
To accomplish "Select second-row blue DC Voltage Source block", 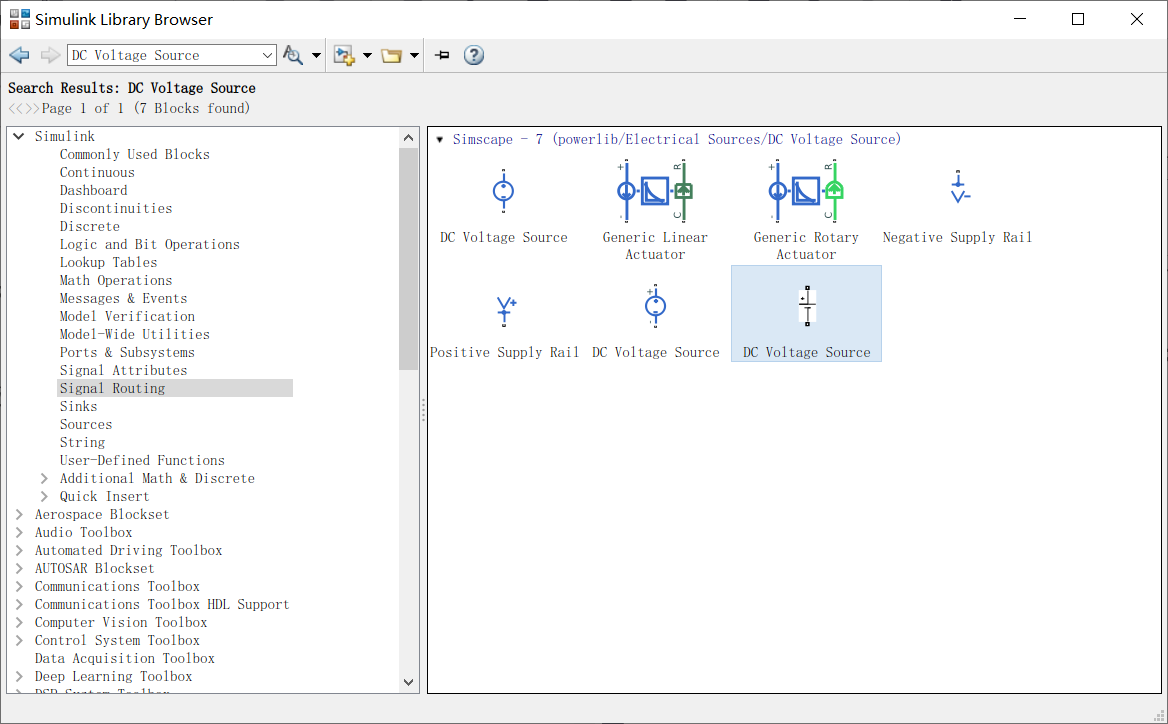I will 656,306.
